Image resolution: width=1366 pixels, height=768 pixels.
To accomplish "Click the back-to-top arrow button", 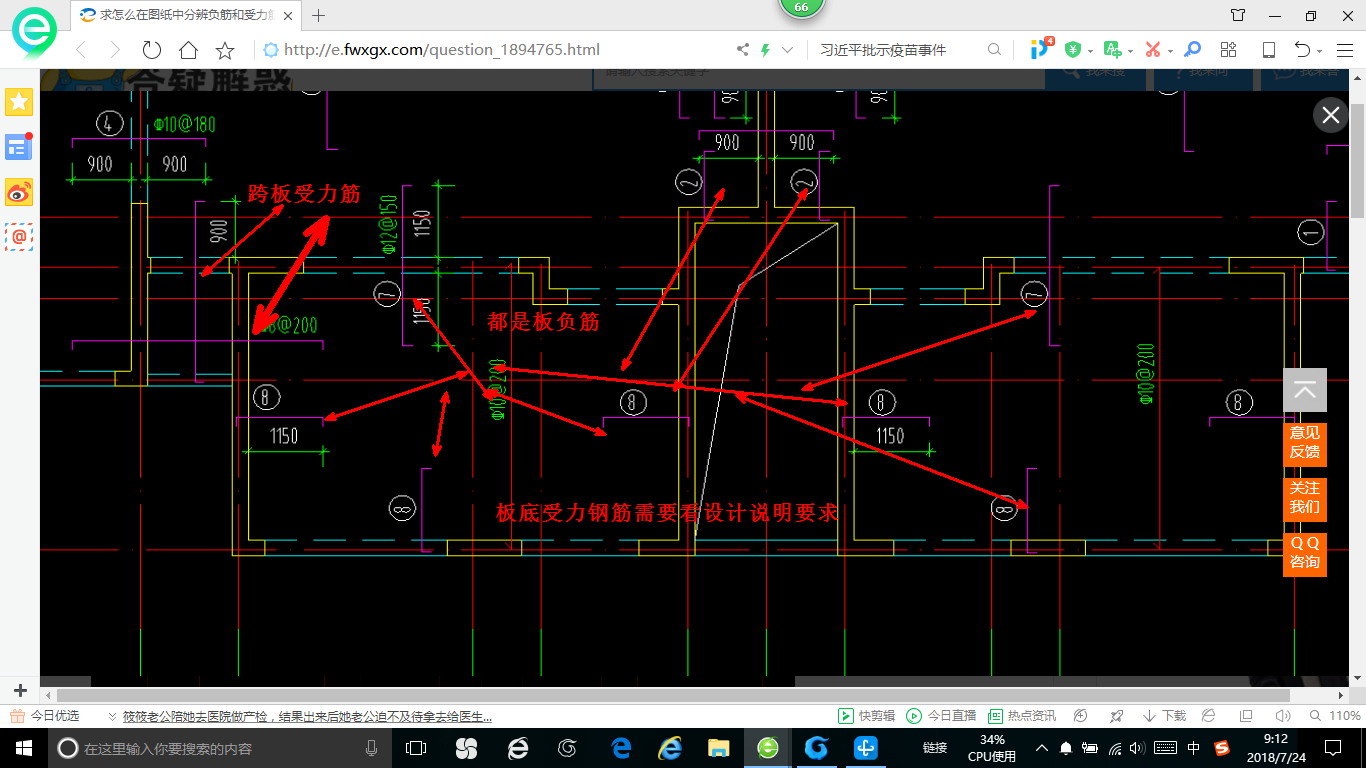I will click(x=1305, y=390).
